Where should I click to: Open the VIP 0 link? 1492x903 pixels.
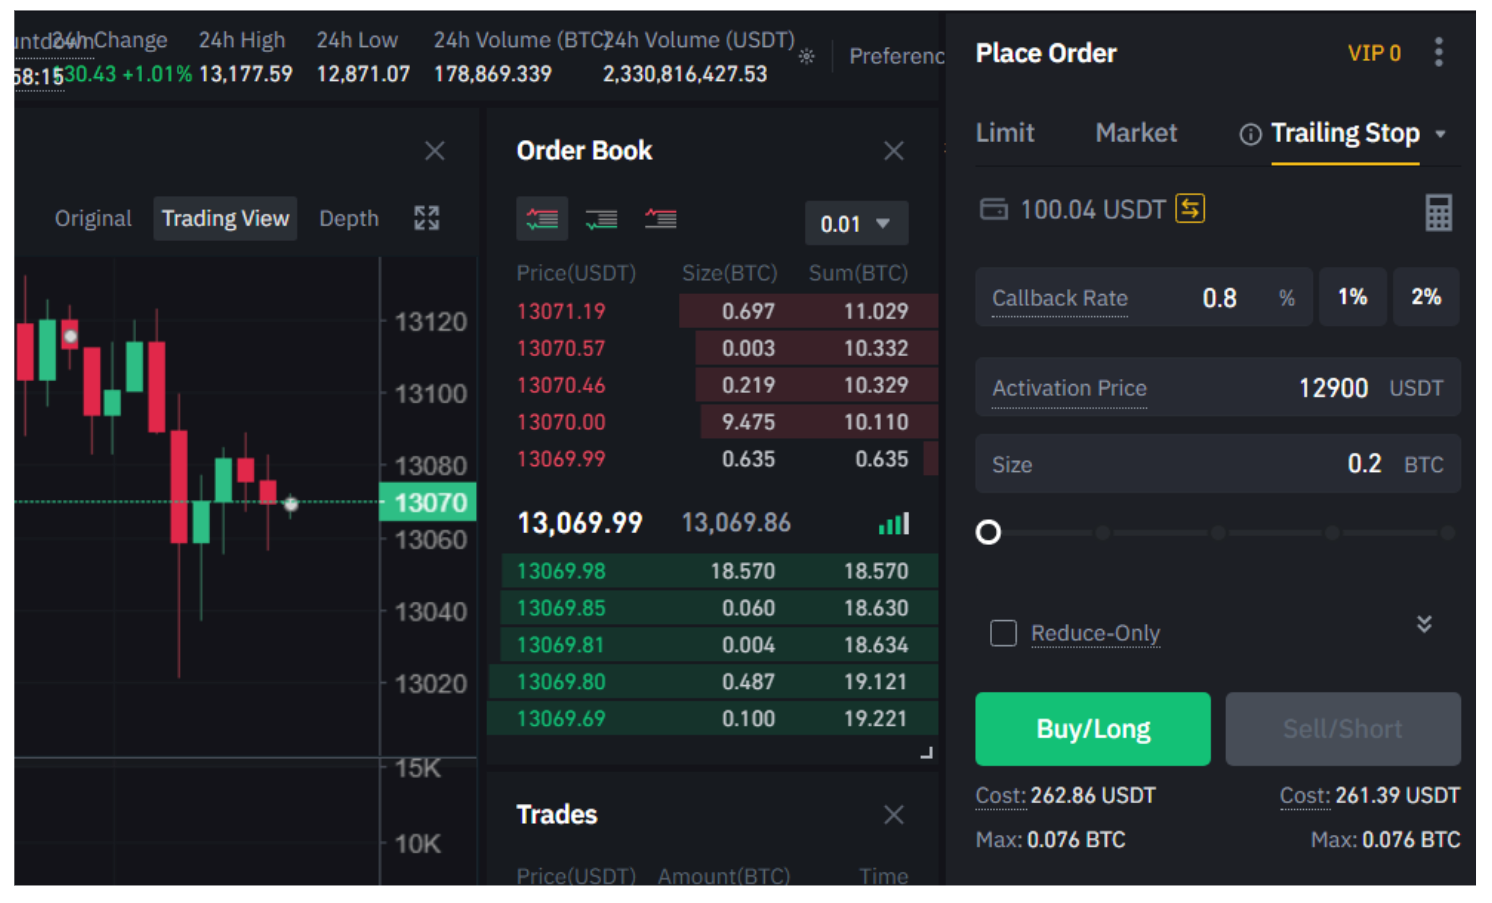(x=1374, y=53)
